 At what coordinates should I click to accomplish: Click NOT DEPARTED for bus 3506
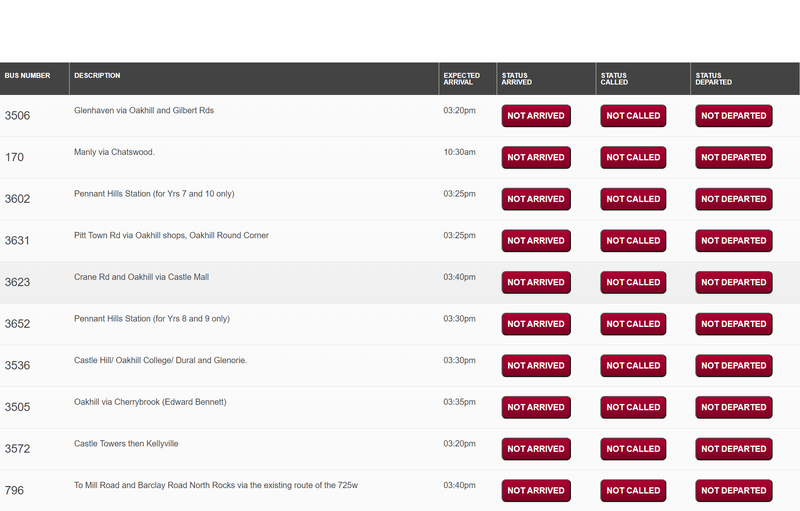click(733, 116)
